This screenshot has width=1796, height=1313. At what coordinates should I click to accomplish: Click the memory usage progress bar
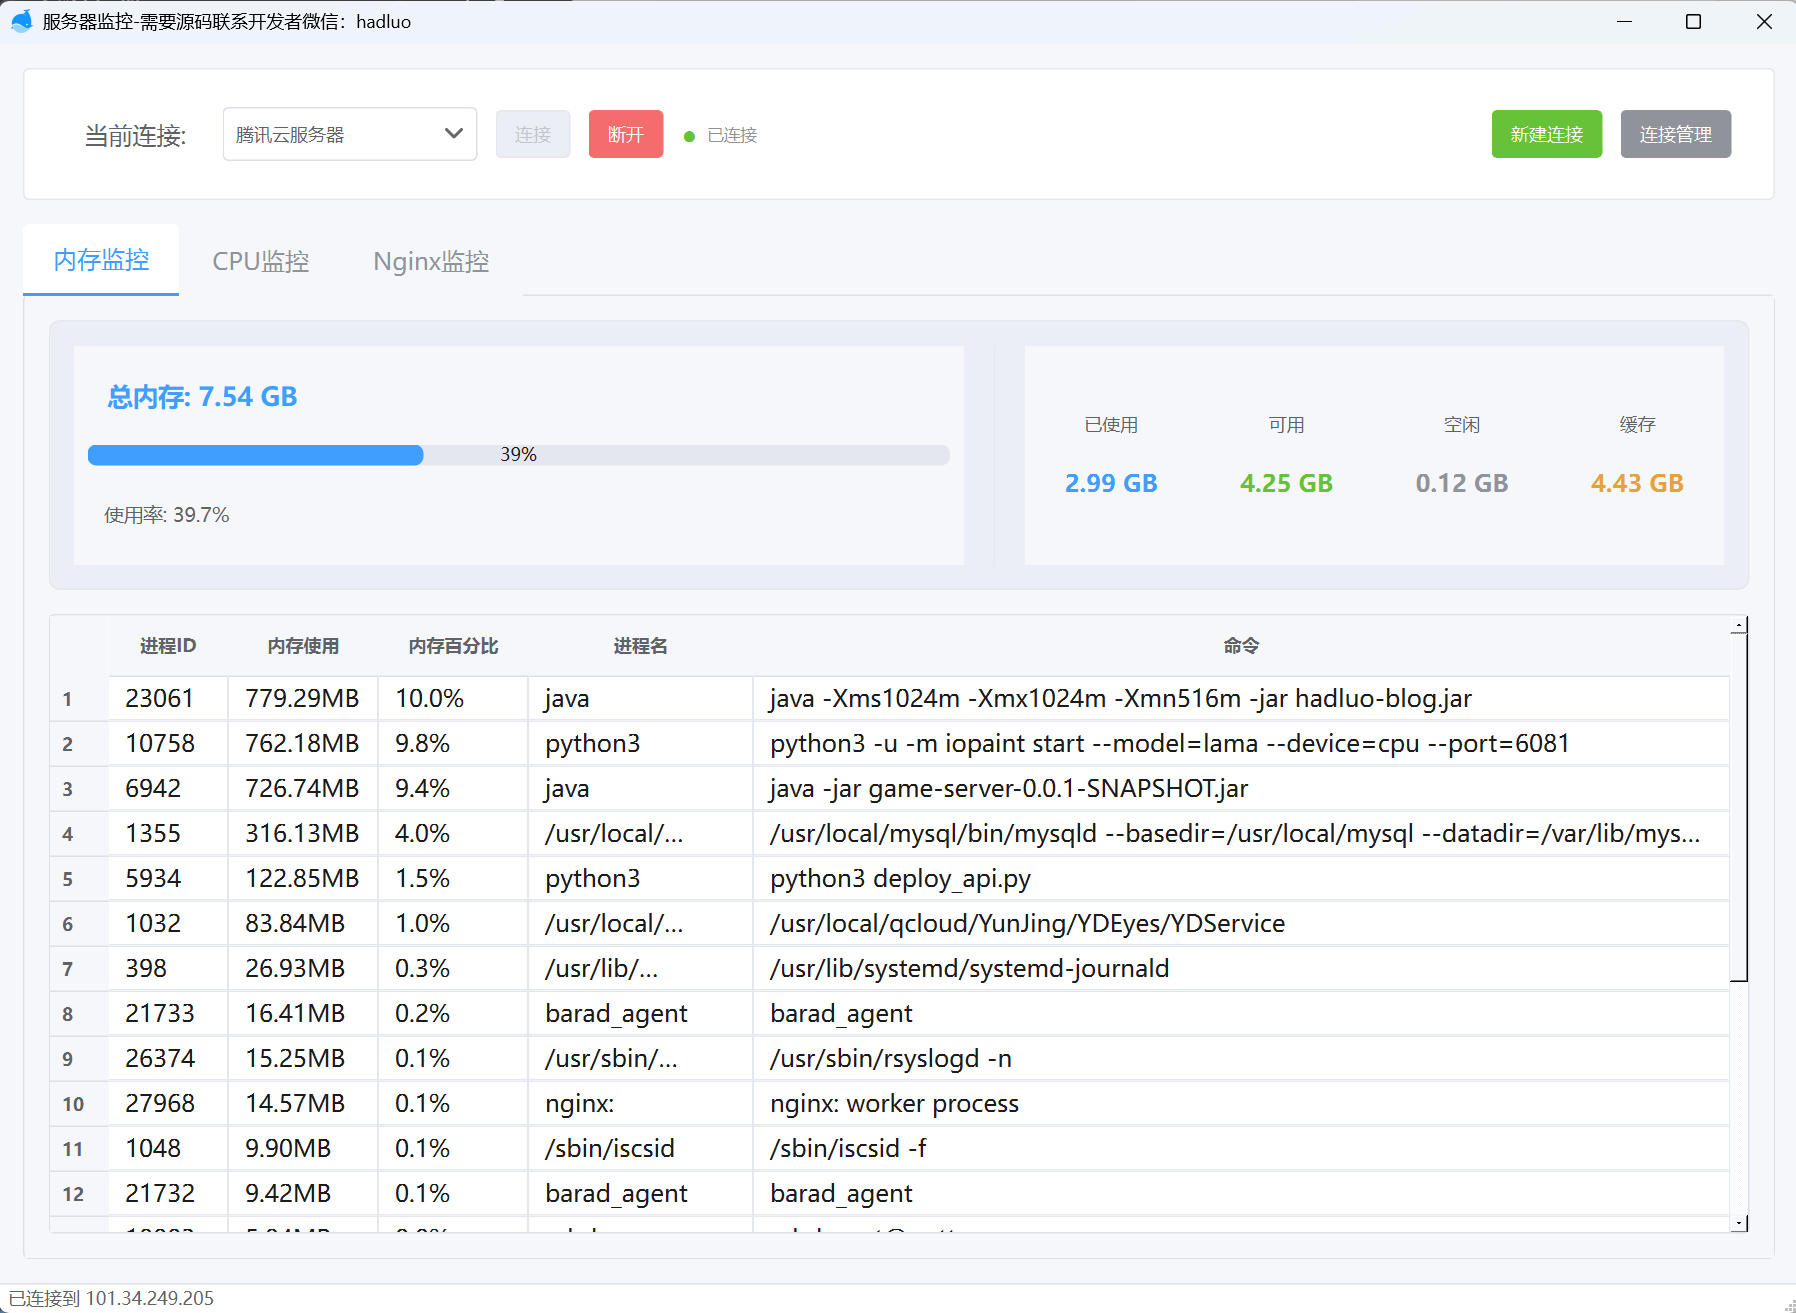pyautogui.click(x=519, y=455)
